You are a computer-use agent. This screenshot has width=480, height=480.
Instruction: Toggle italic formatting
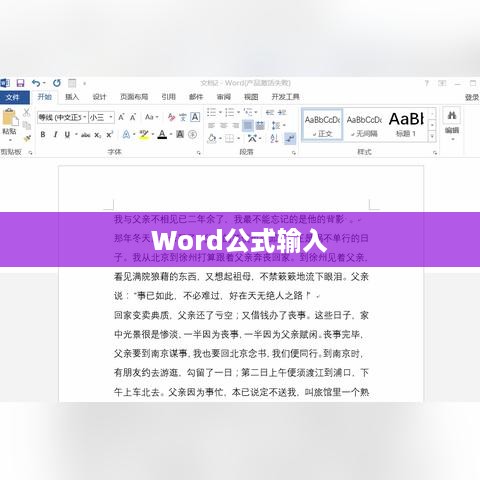pos(55,135)
